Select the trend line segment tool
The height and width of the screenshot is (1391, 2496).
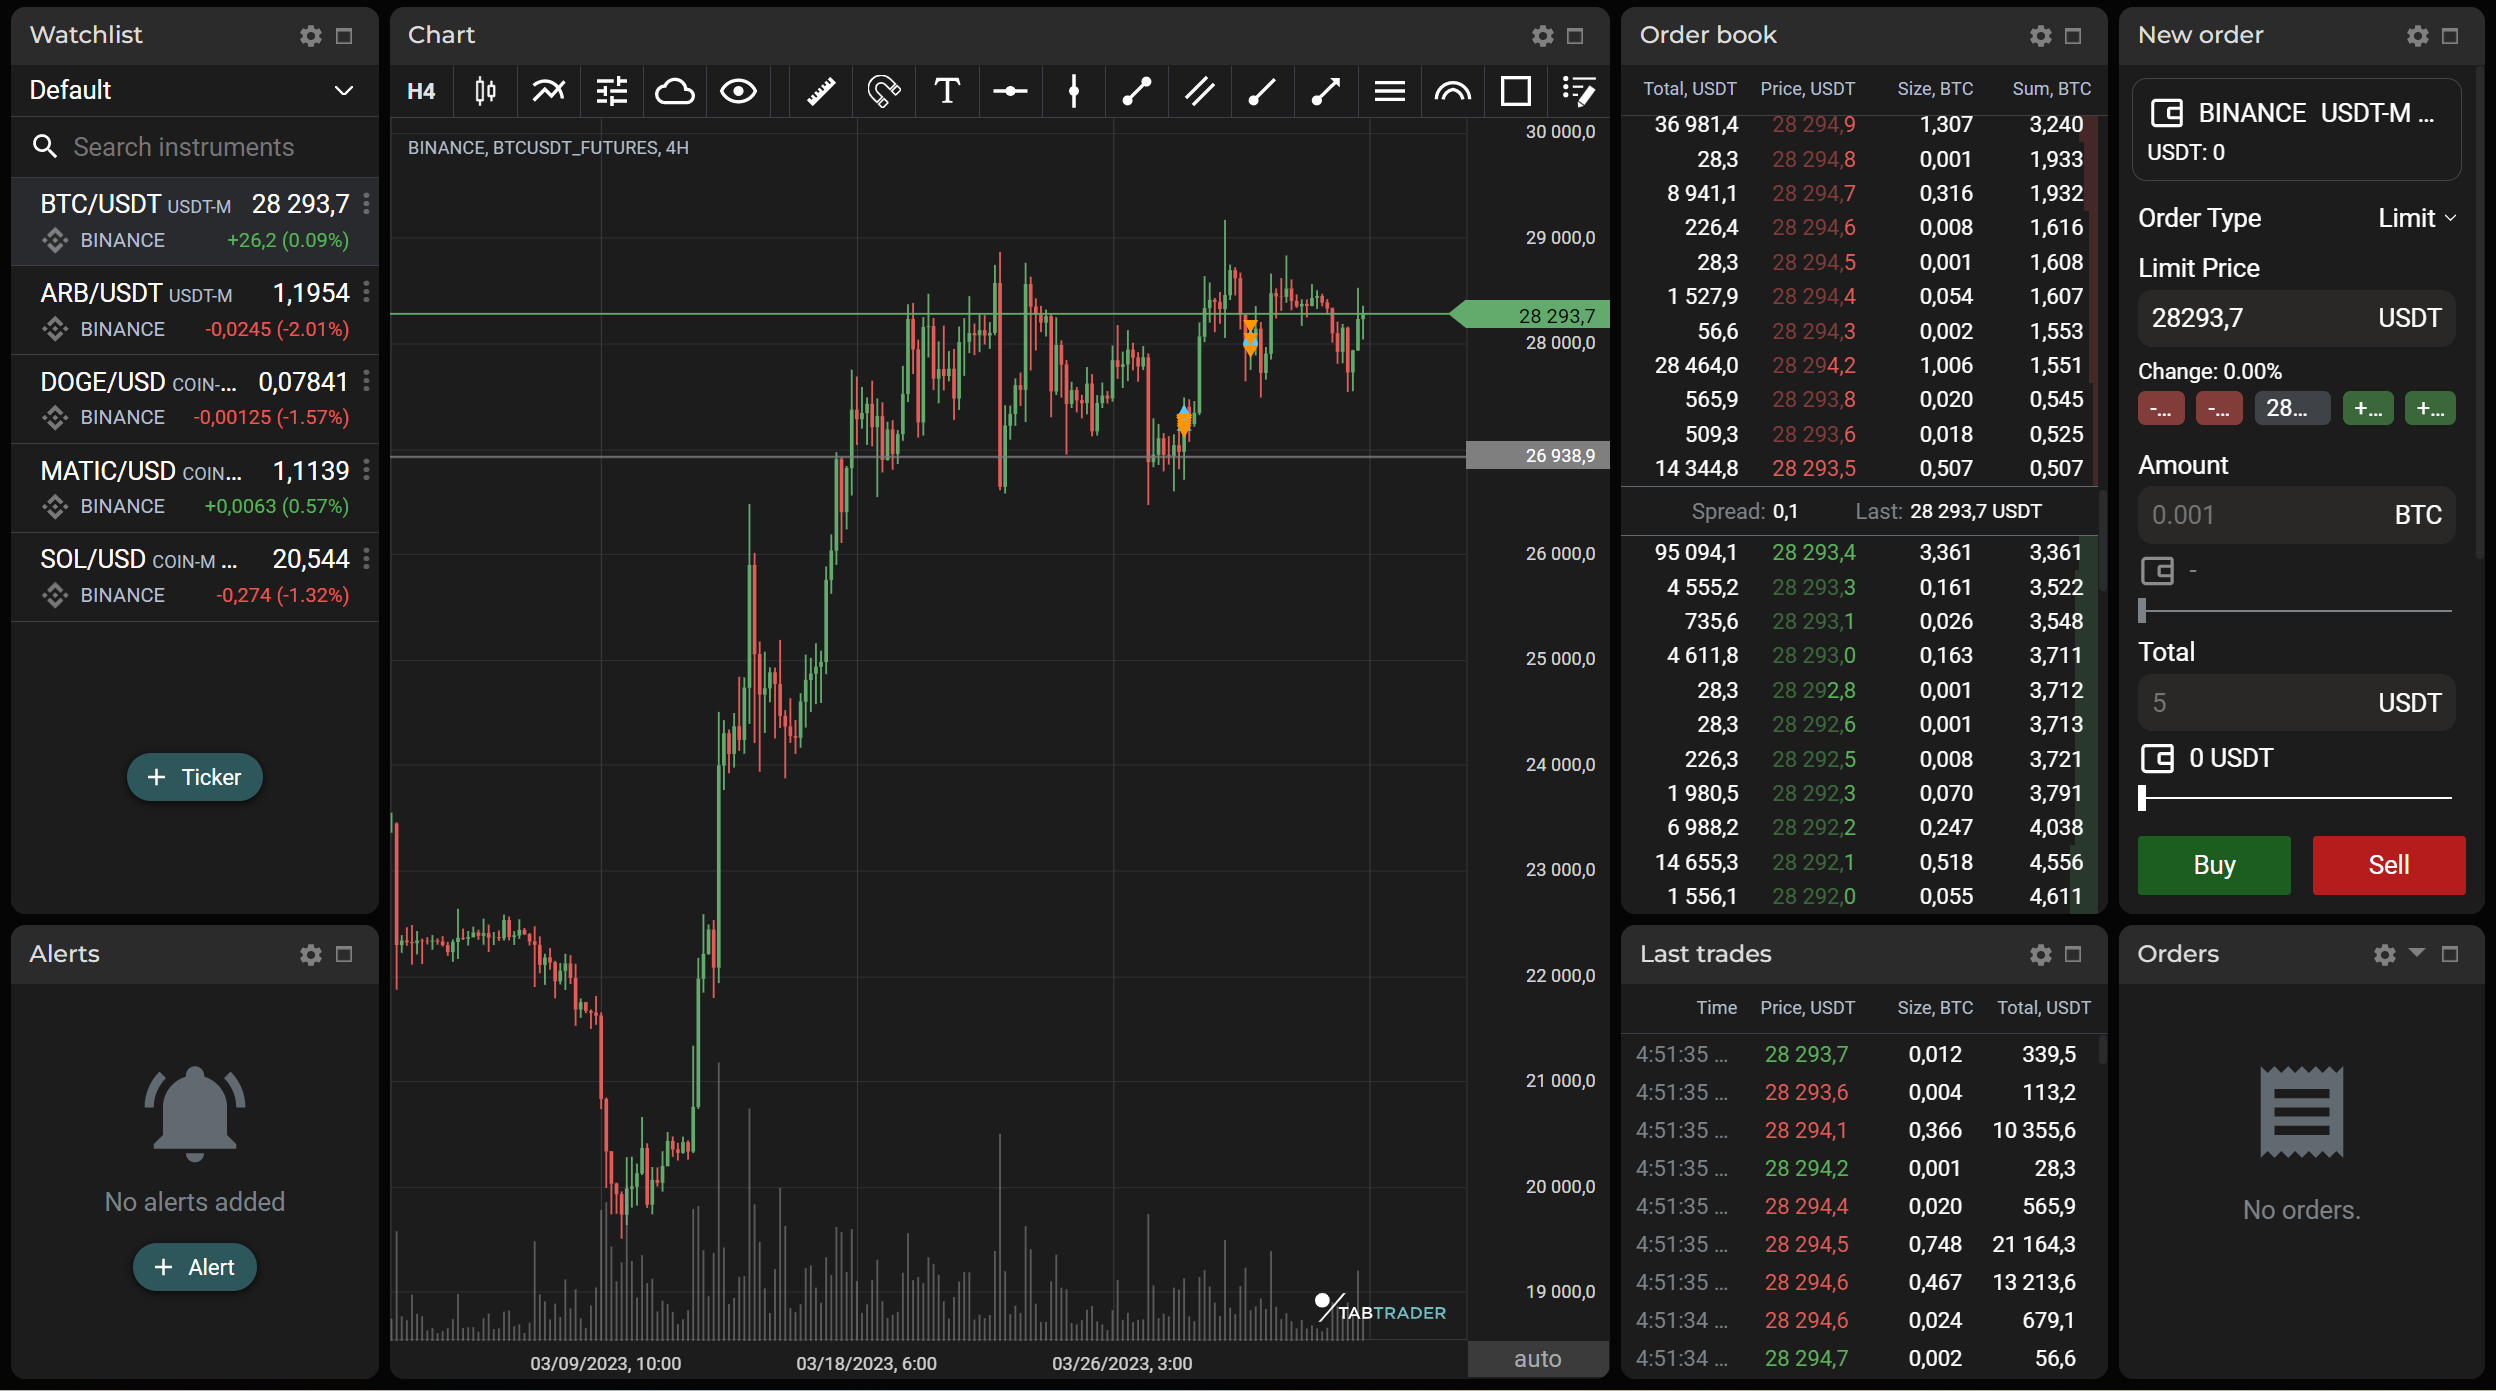(1137, 92)
